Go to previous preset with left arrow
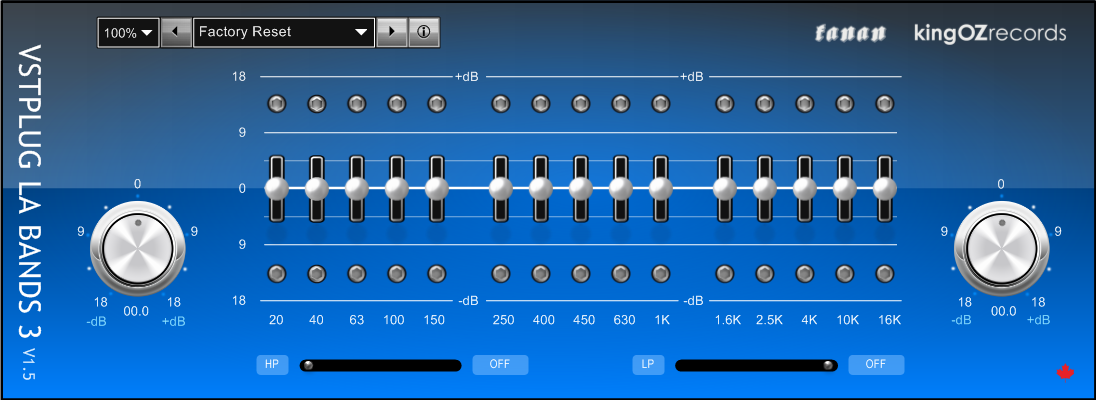 [x=176, y=32]
